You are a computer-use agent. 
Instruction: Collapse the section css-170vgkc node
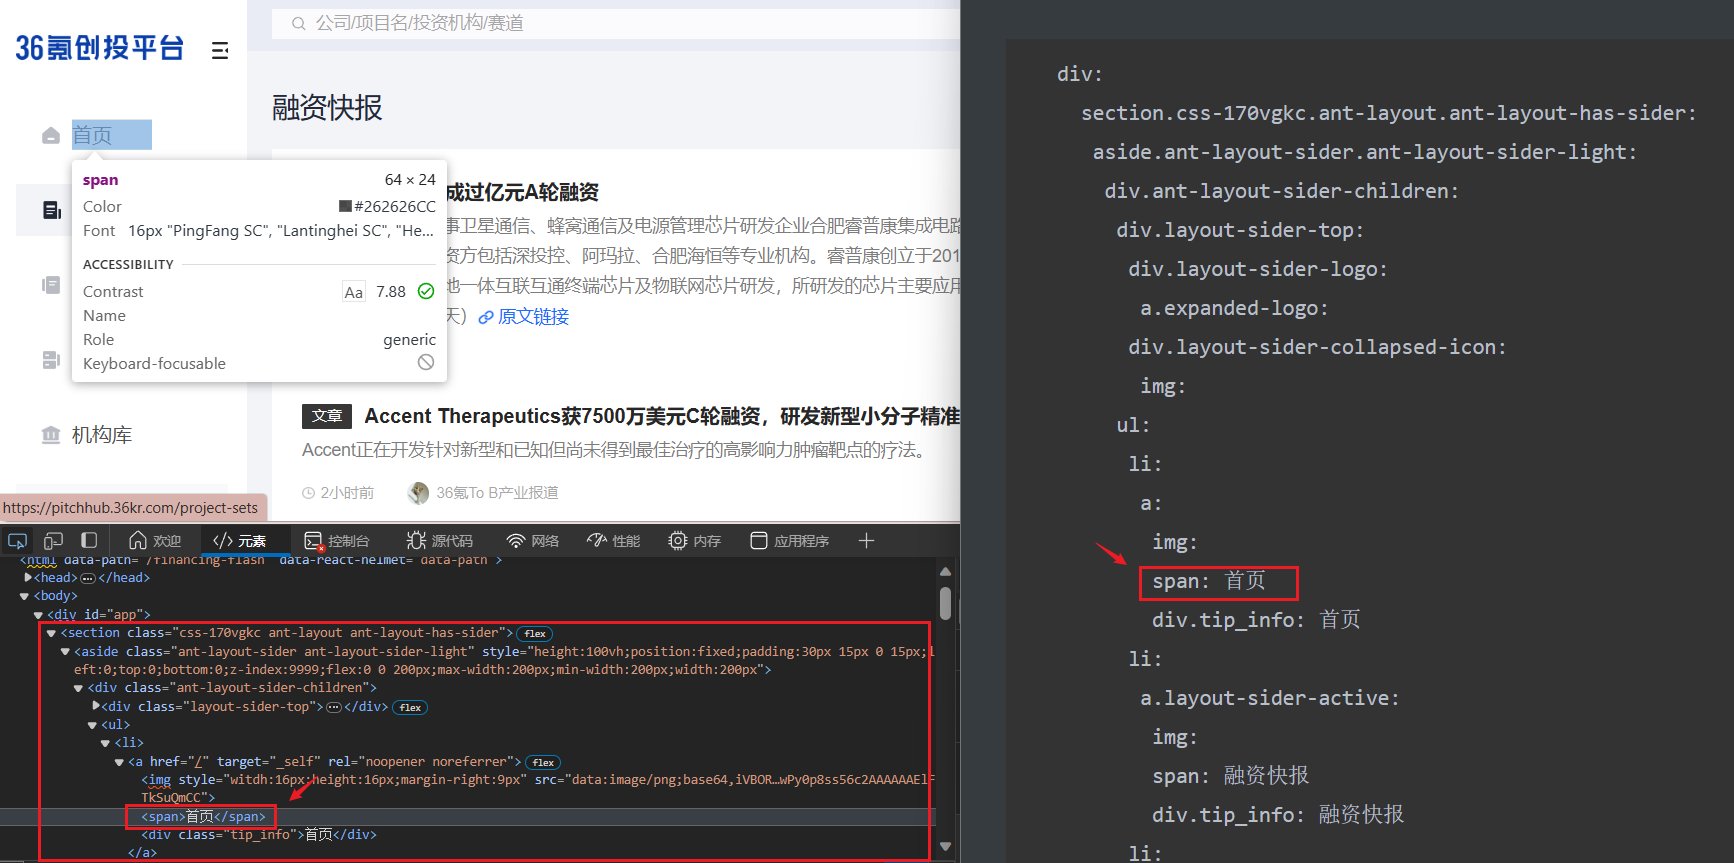51,633
